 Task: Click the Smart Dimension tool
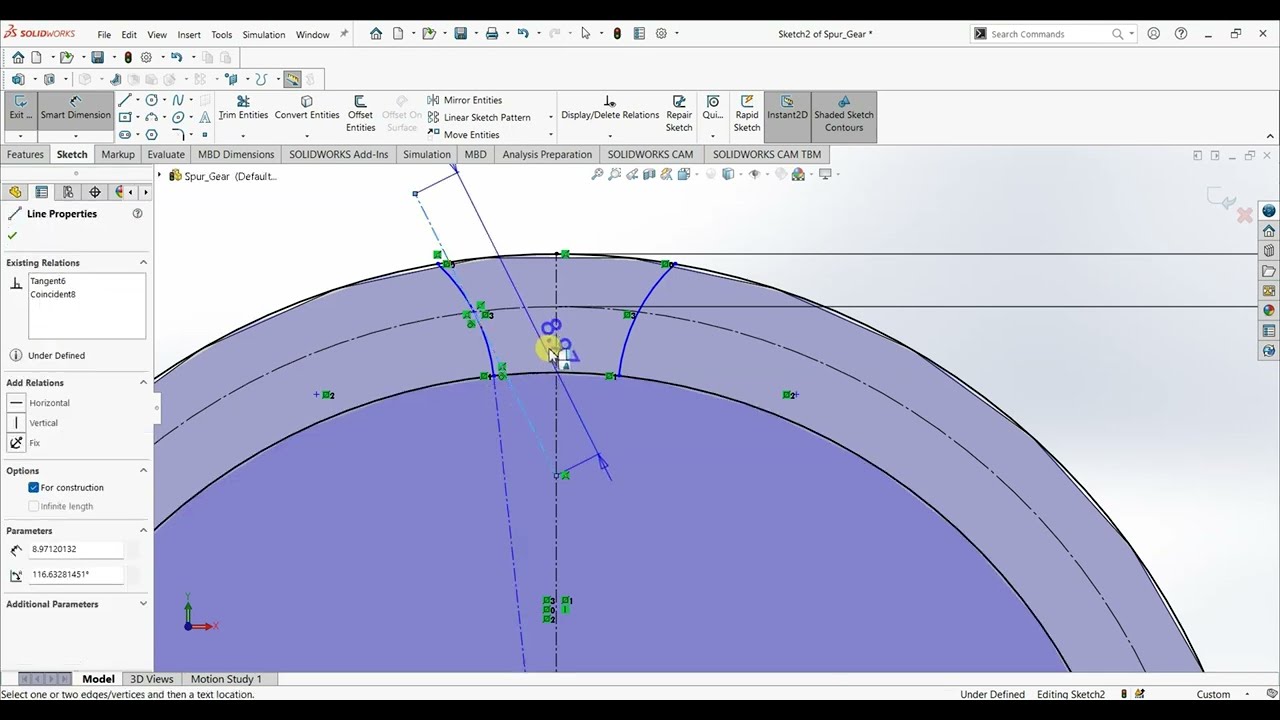pos(75,107)
